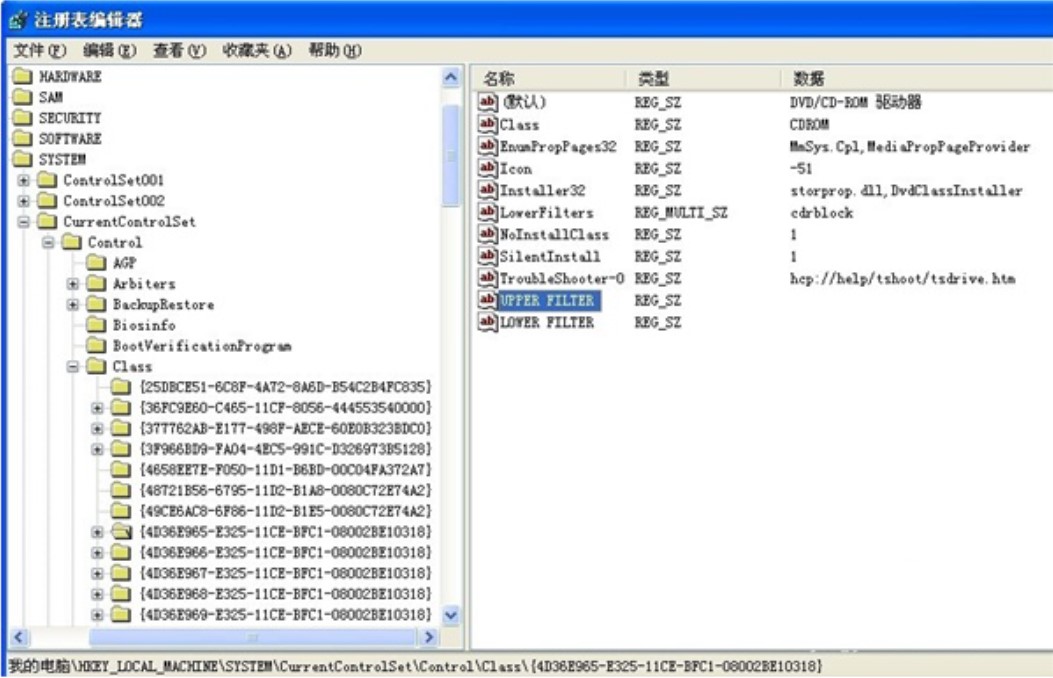Click the tree scroll down arrow
Screen dimensions: 1053x678
pos(451,615)
